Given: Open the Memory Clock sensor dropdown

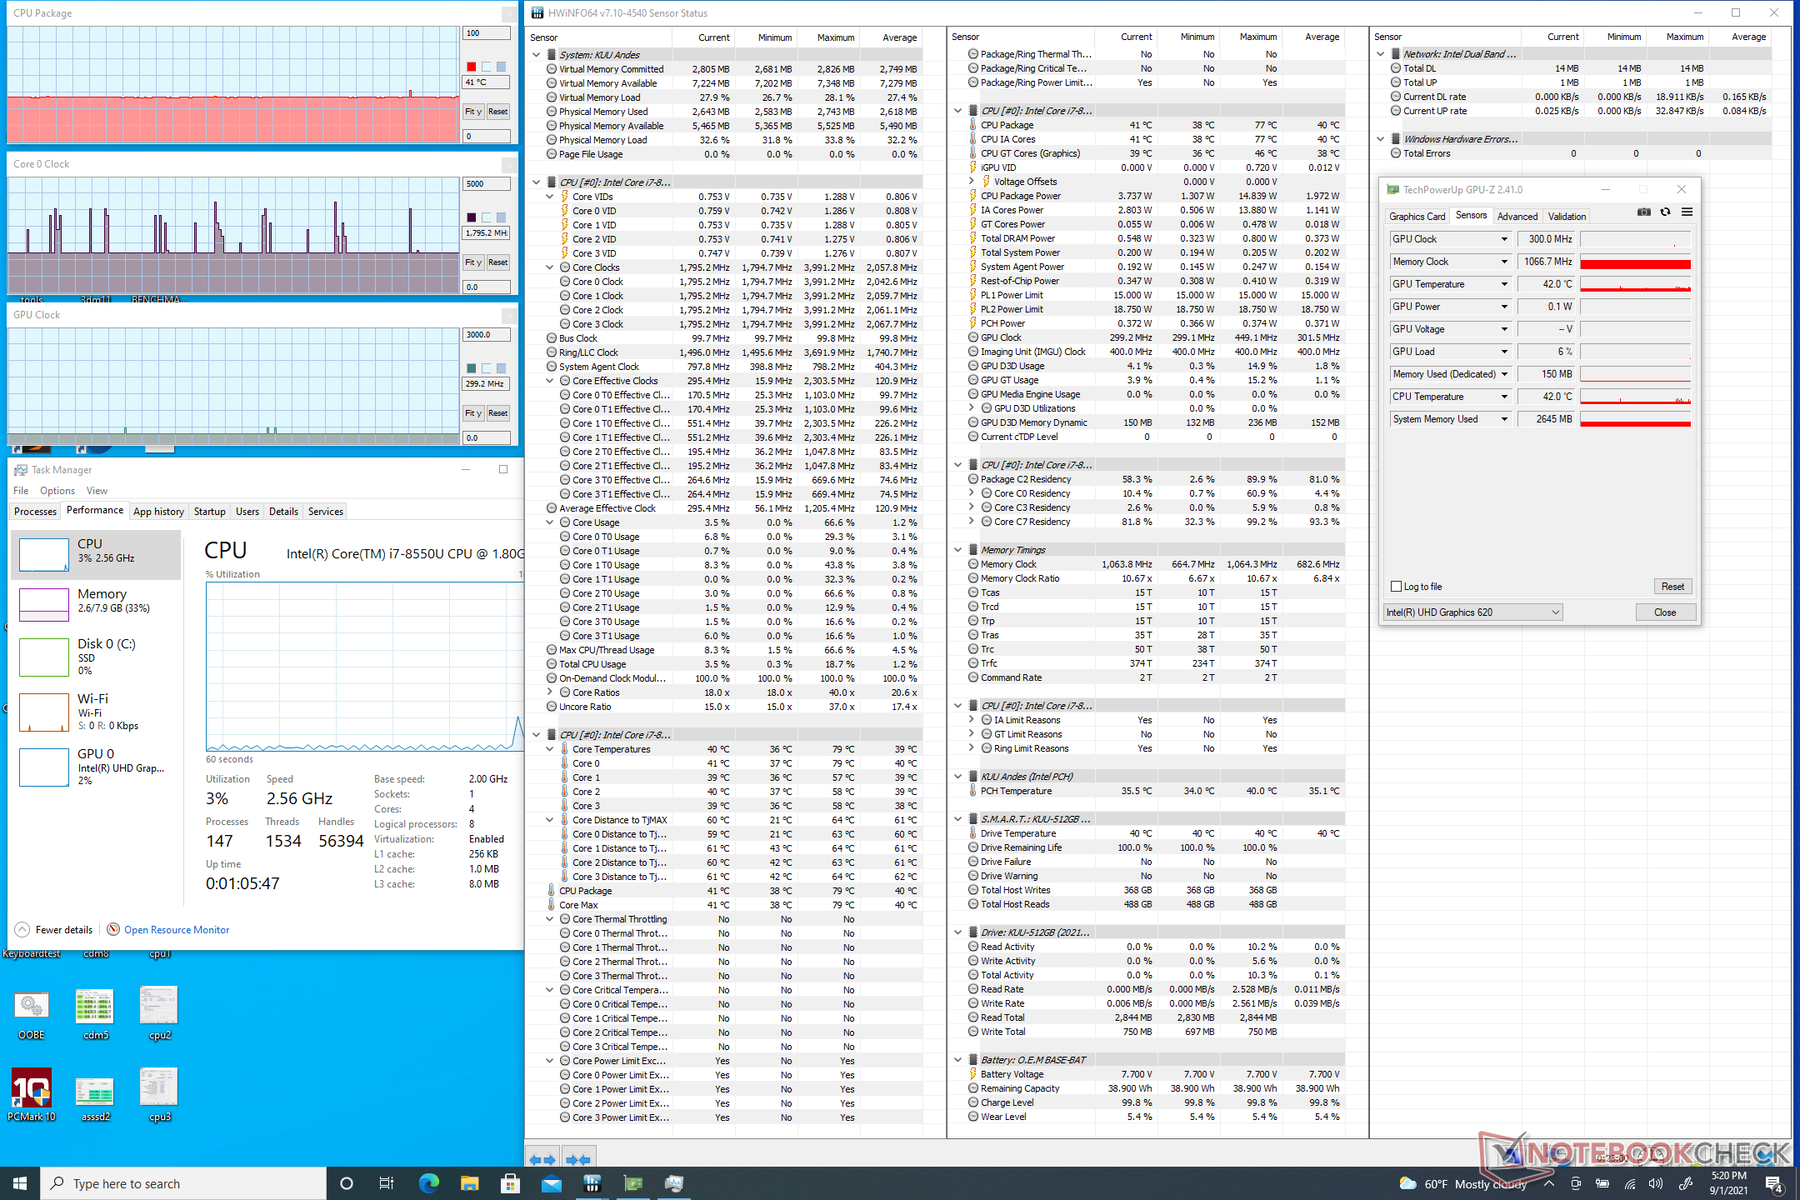Looking at the screenshot, I should (x=1504, y=261).
